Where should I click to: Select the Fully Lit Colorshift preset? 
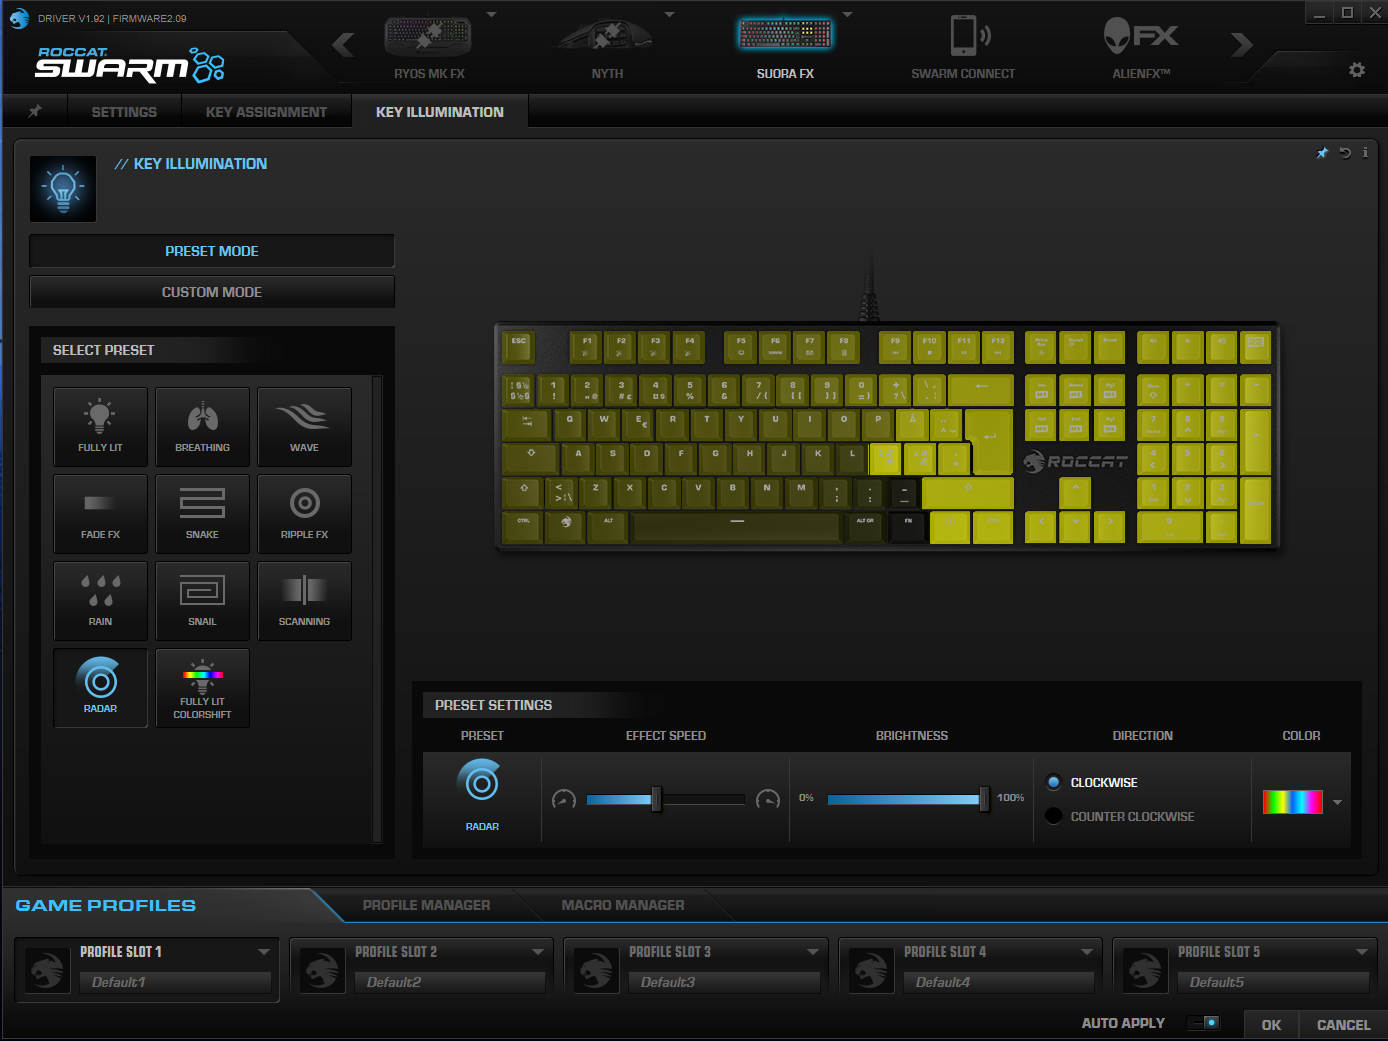click(x=202, y=688)
